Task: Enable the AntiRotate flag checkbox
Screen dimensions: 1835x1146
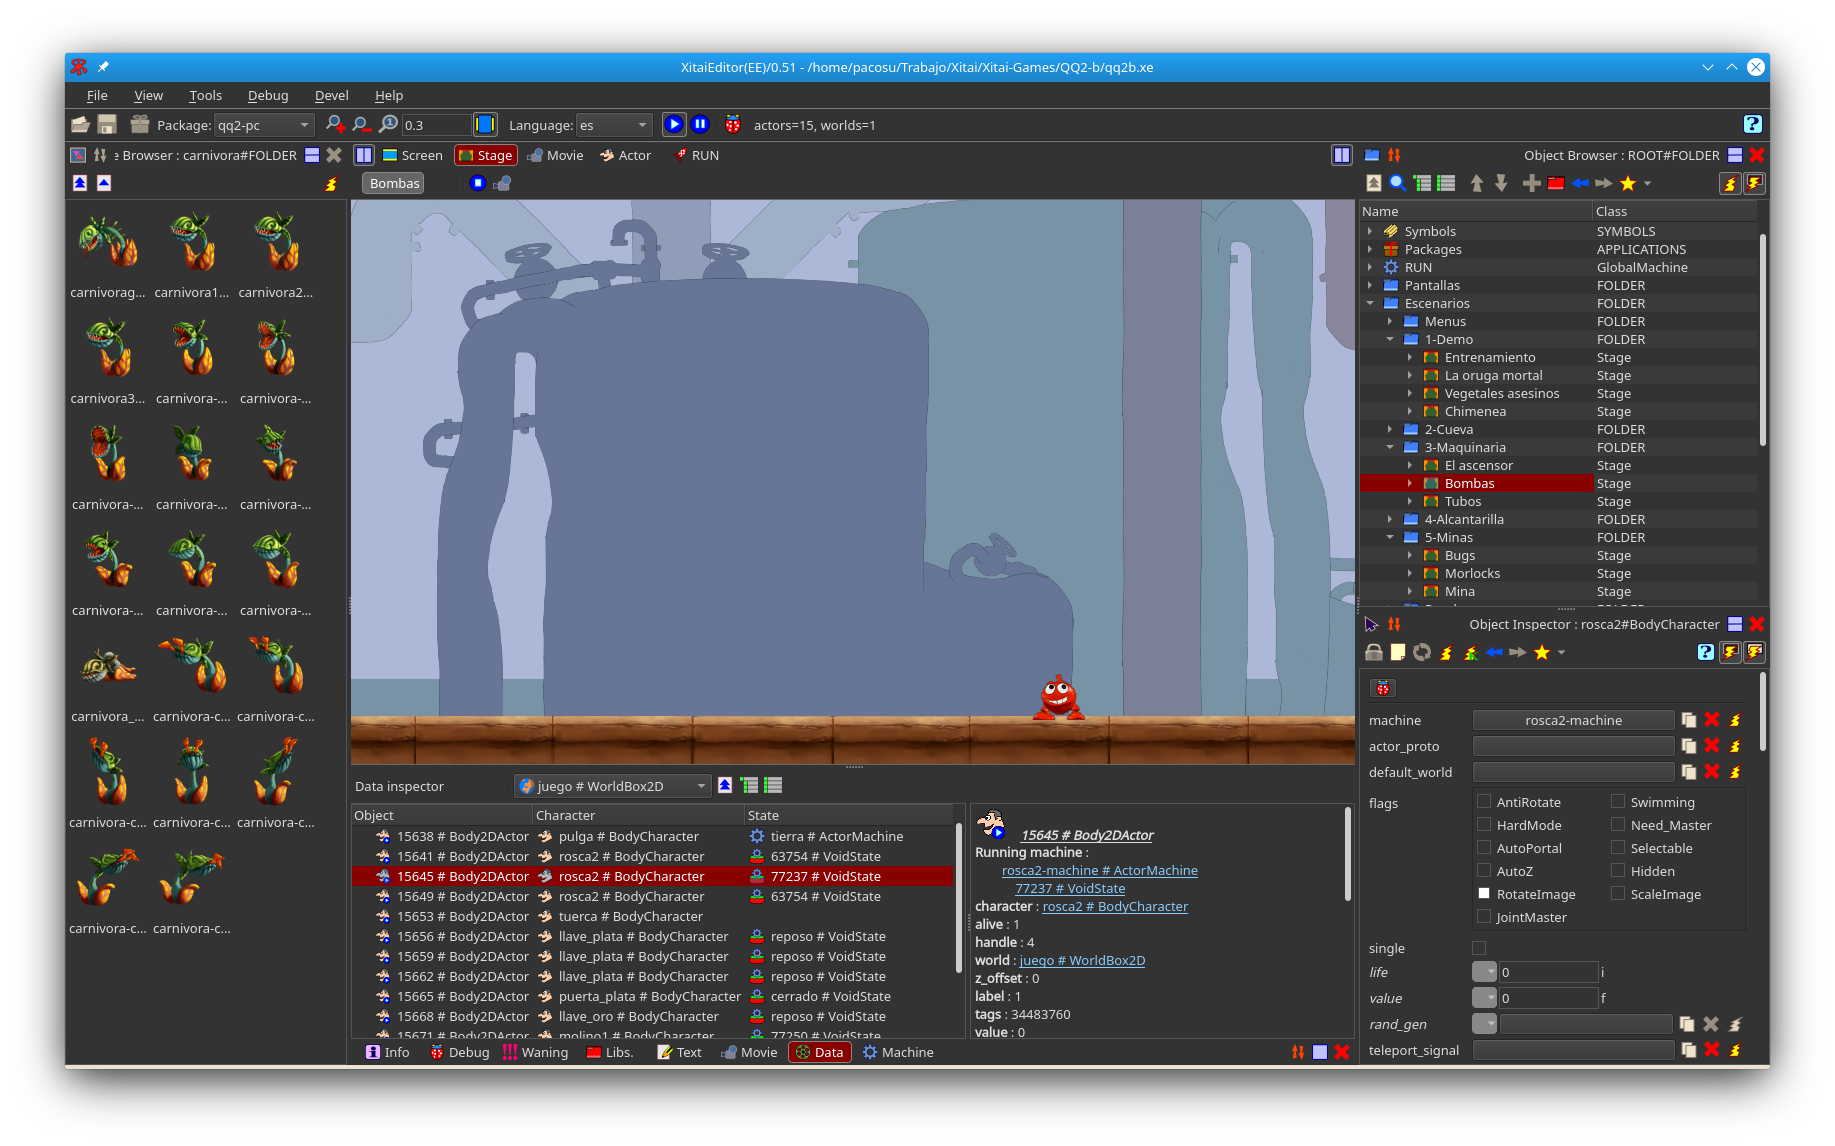Action: (x=1484, y=802)
